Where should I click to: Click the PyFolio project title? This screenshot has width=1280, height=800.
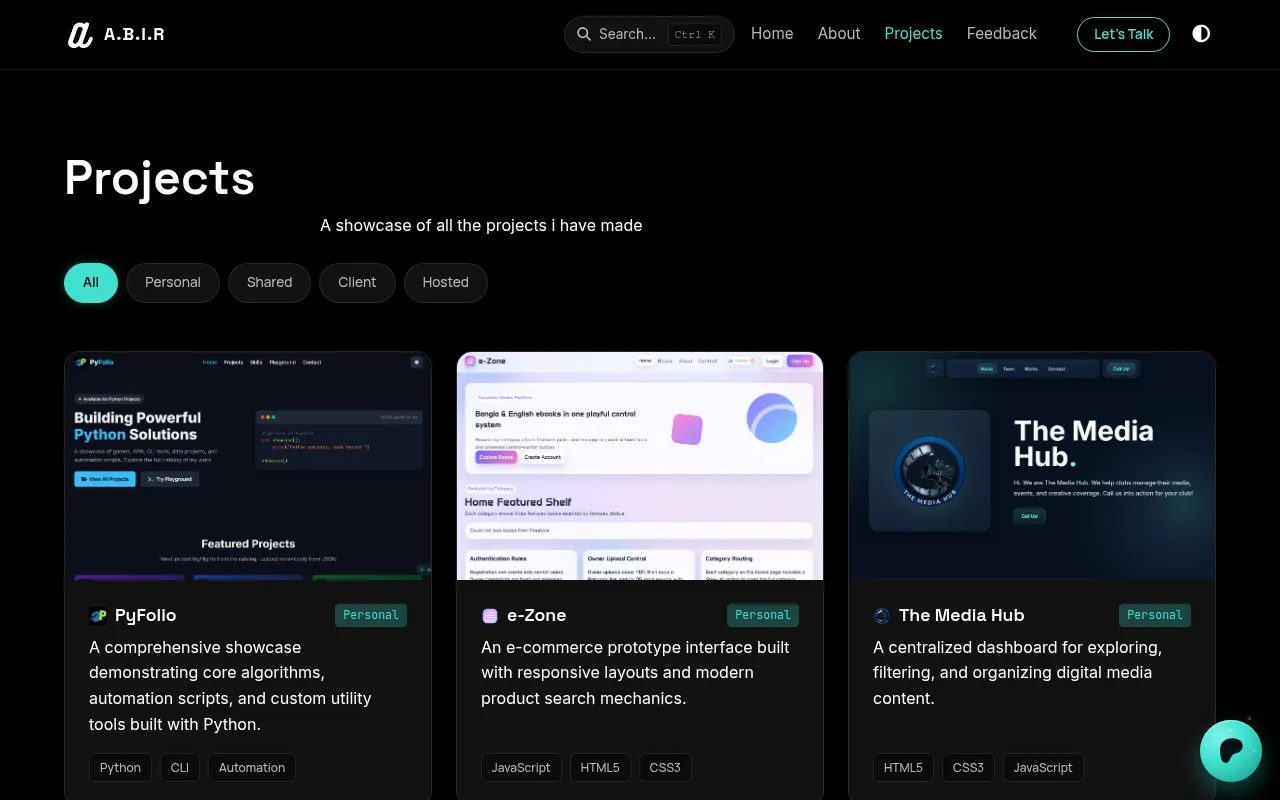point(145,616)
